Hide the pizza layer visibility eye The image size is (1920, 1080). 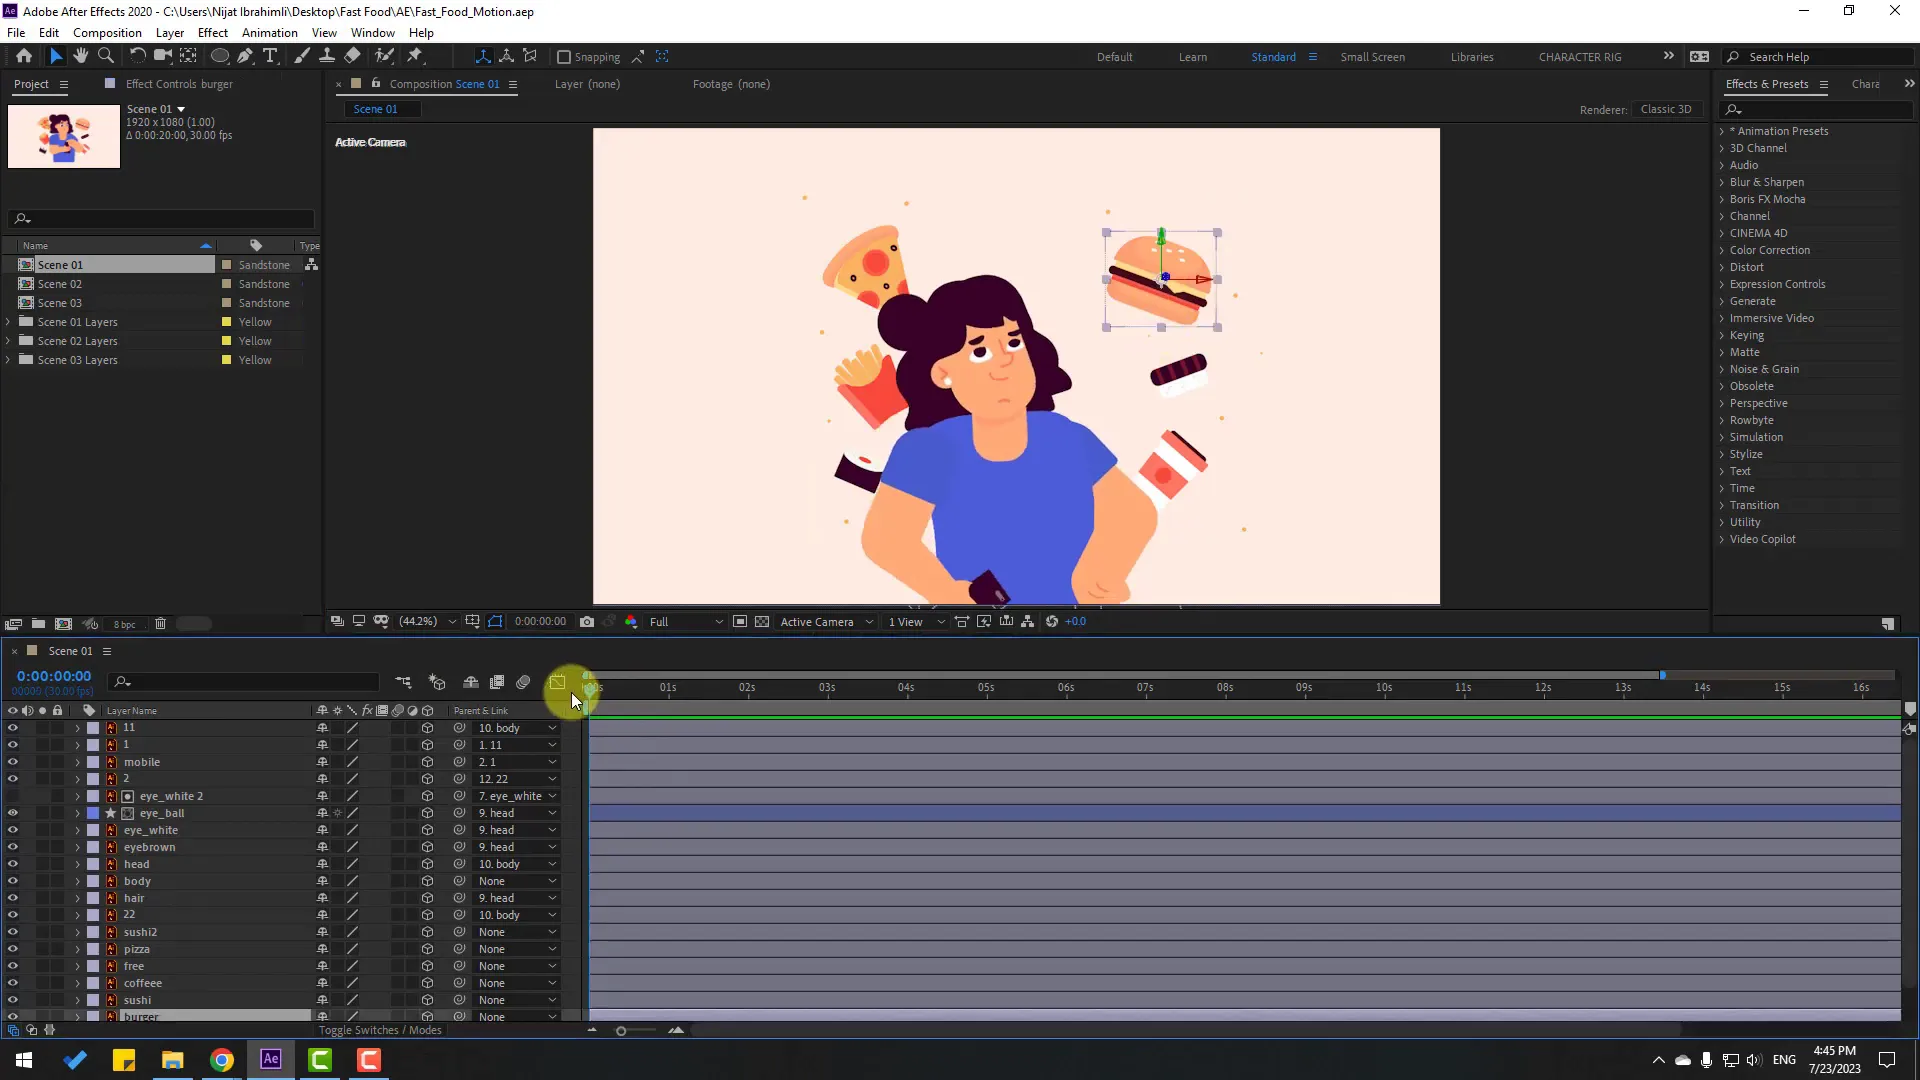[12, 948]
